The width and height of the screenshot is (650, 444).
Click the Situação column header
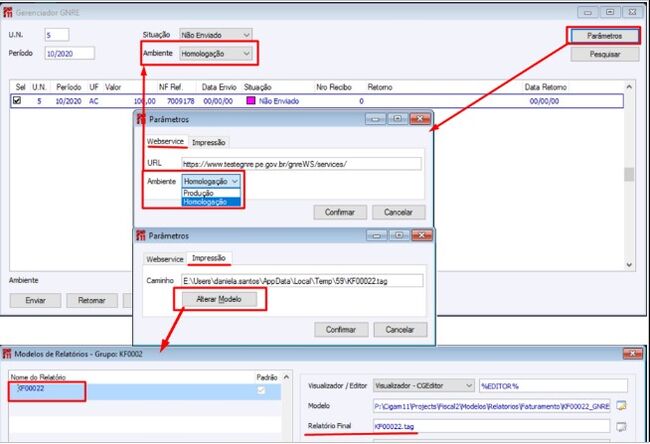pos(257,87)
